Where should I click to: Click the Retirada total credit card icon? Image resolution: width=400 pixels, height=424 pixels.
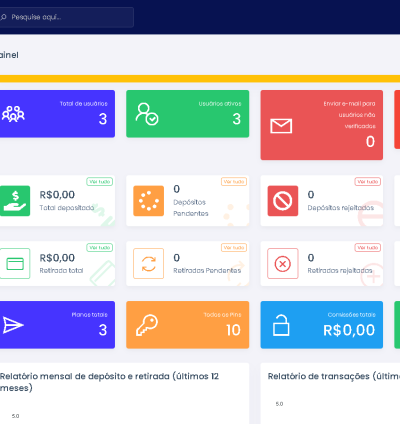tap(15, 263)
